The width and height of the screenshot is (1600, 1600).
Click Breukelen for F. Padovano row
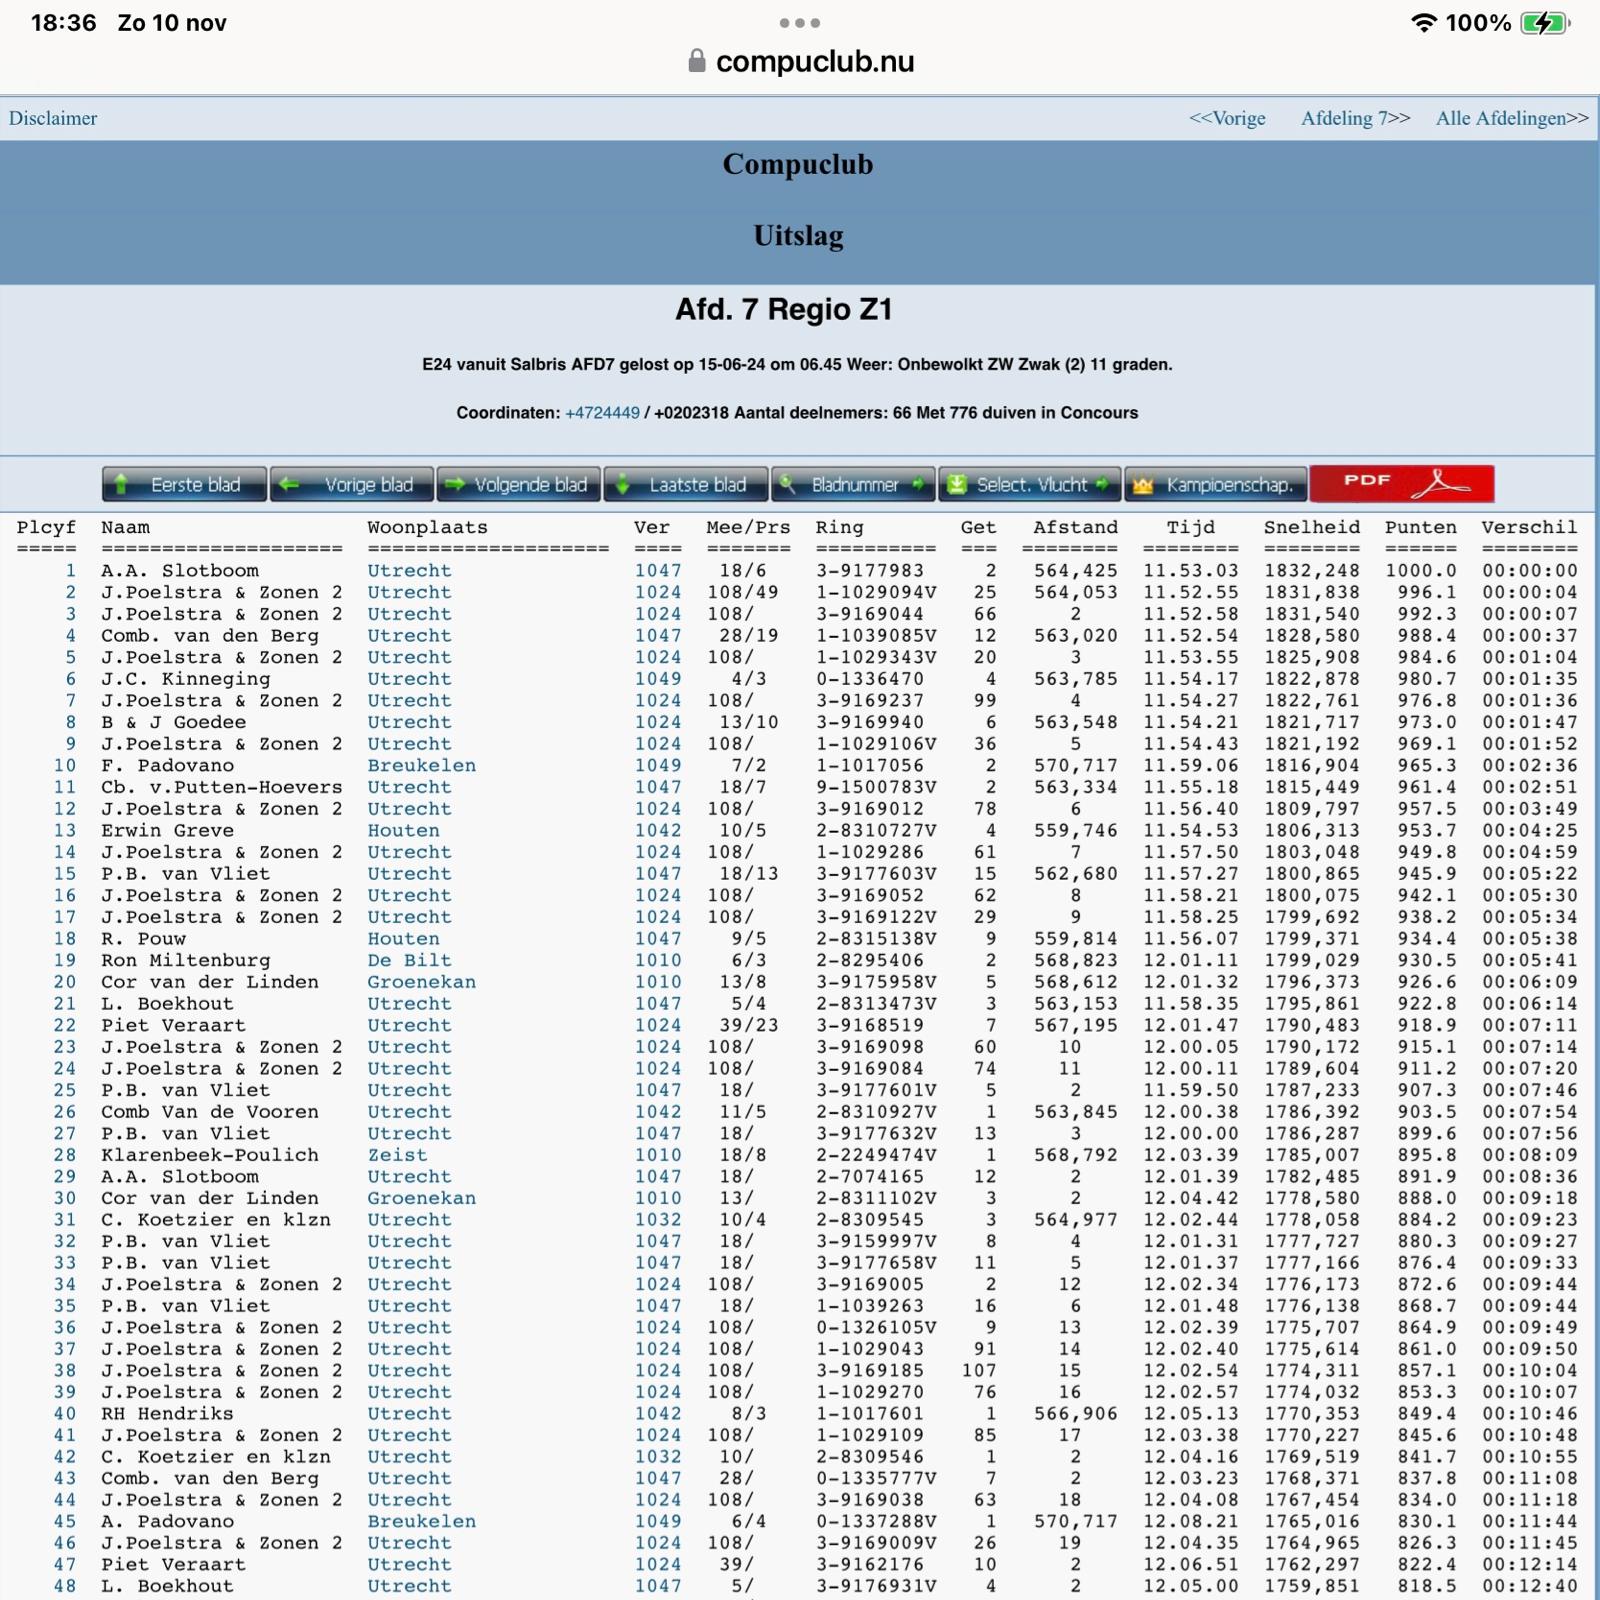point(421,766)
